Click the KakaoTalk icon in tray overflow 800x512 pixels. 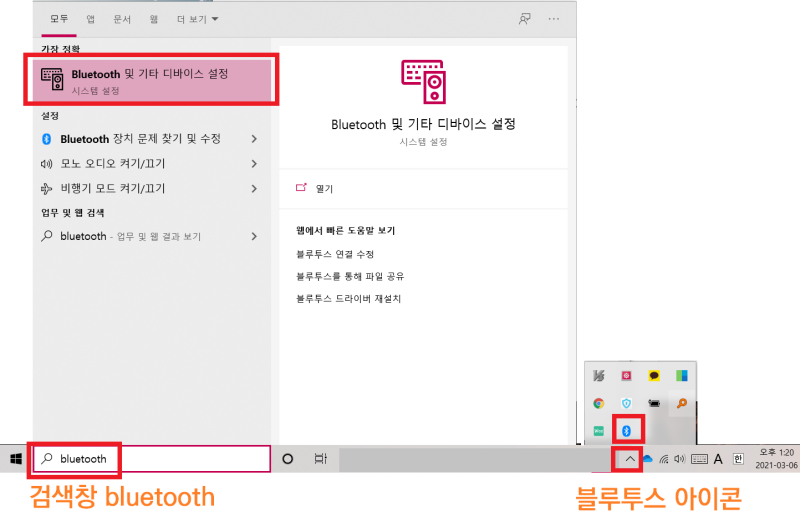point(654,376)
